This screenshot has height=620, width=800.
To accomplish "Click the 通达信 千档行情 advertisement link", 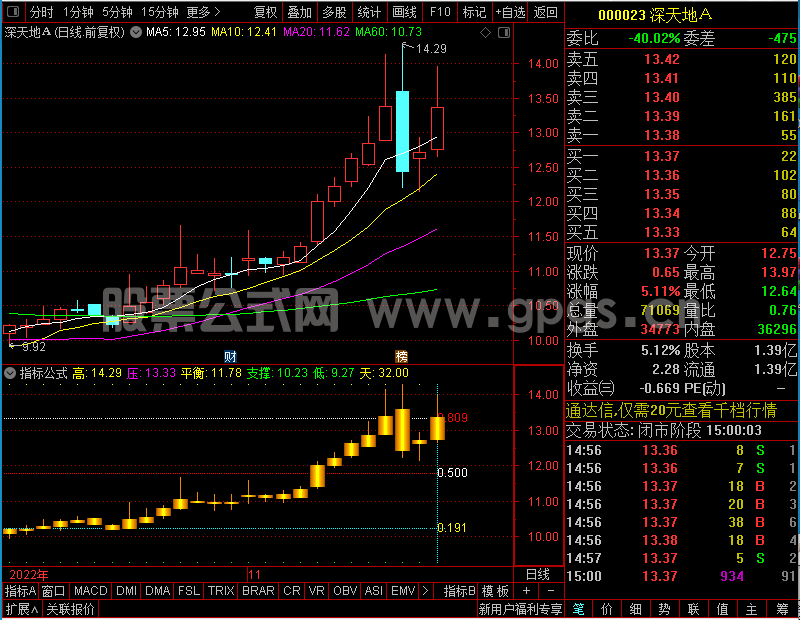I will [x=671, y=410].
